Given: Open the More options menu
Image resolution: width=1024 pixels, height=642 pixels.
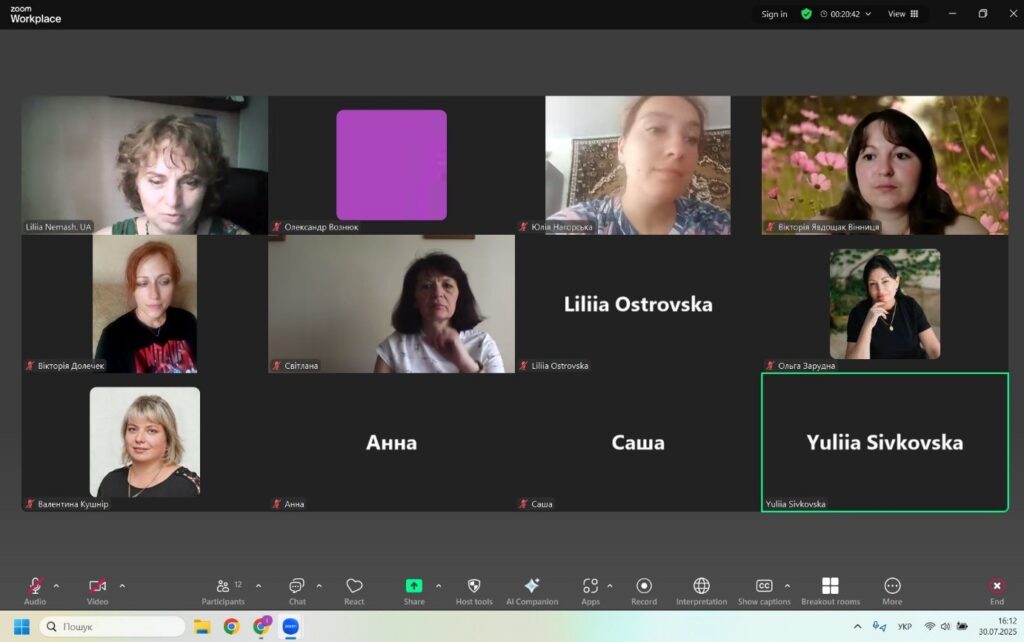Looking at the screenshot, I should point(892,587).
